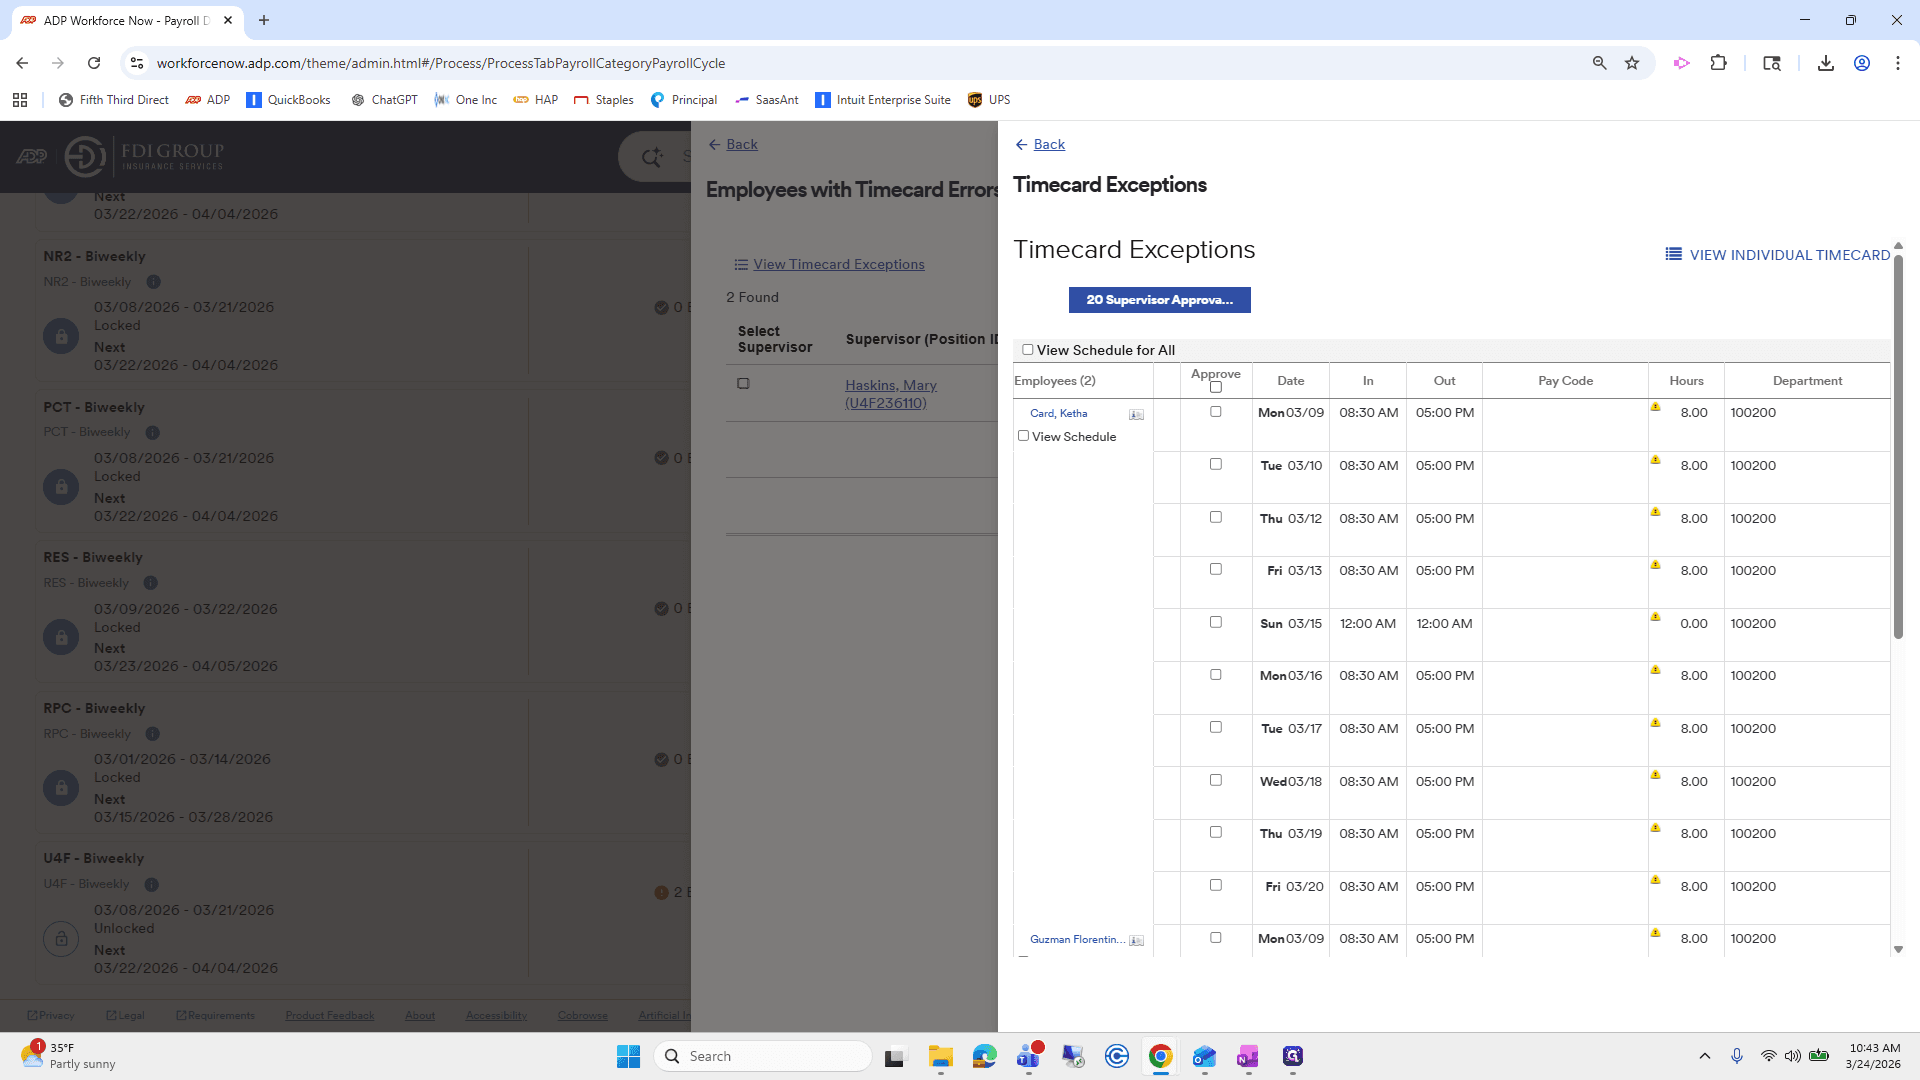Open browser downloads icon
The width and height of the screenshot is (1920, 1080).
coord(1825,63)
